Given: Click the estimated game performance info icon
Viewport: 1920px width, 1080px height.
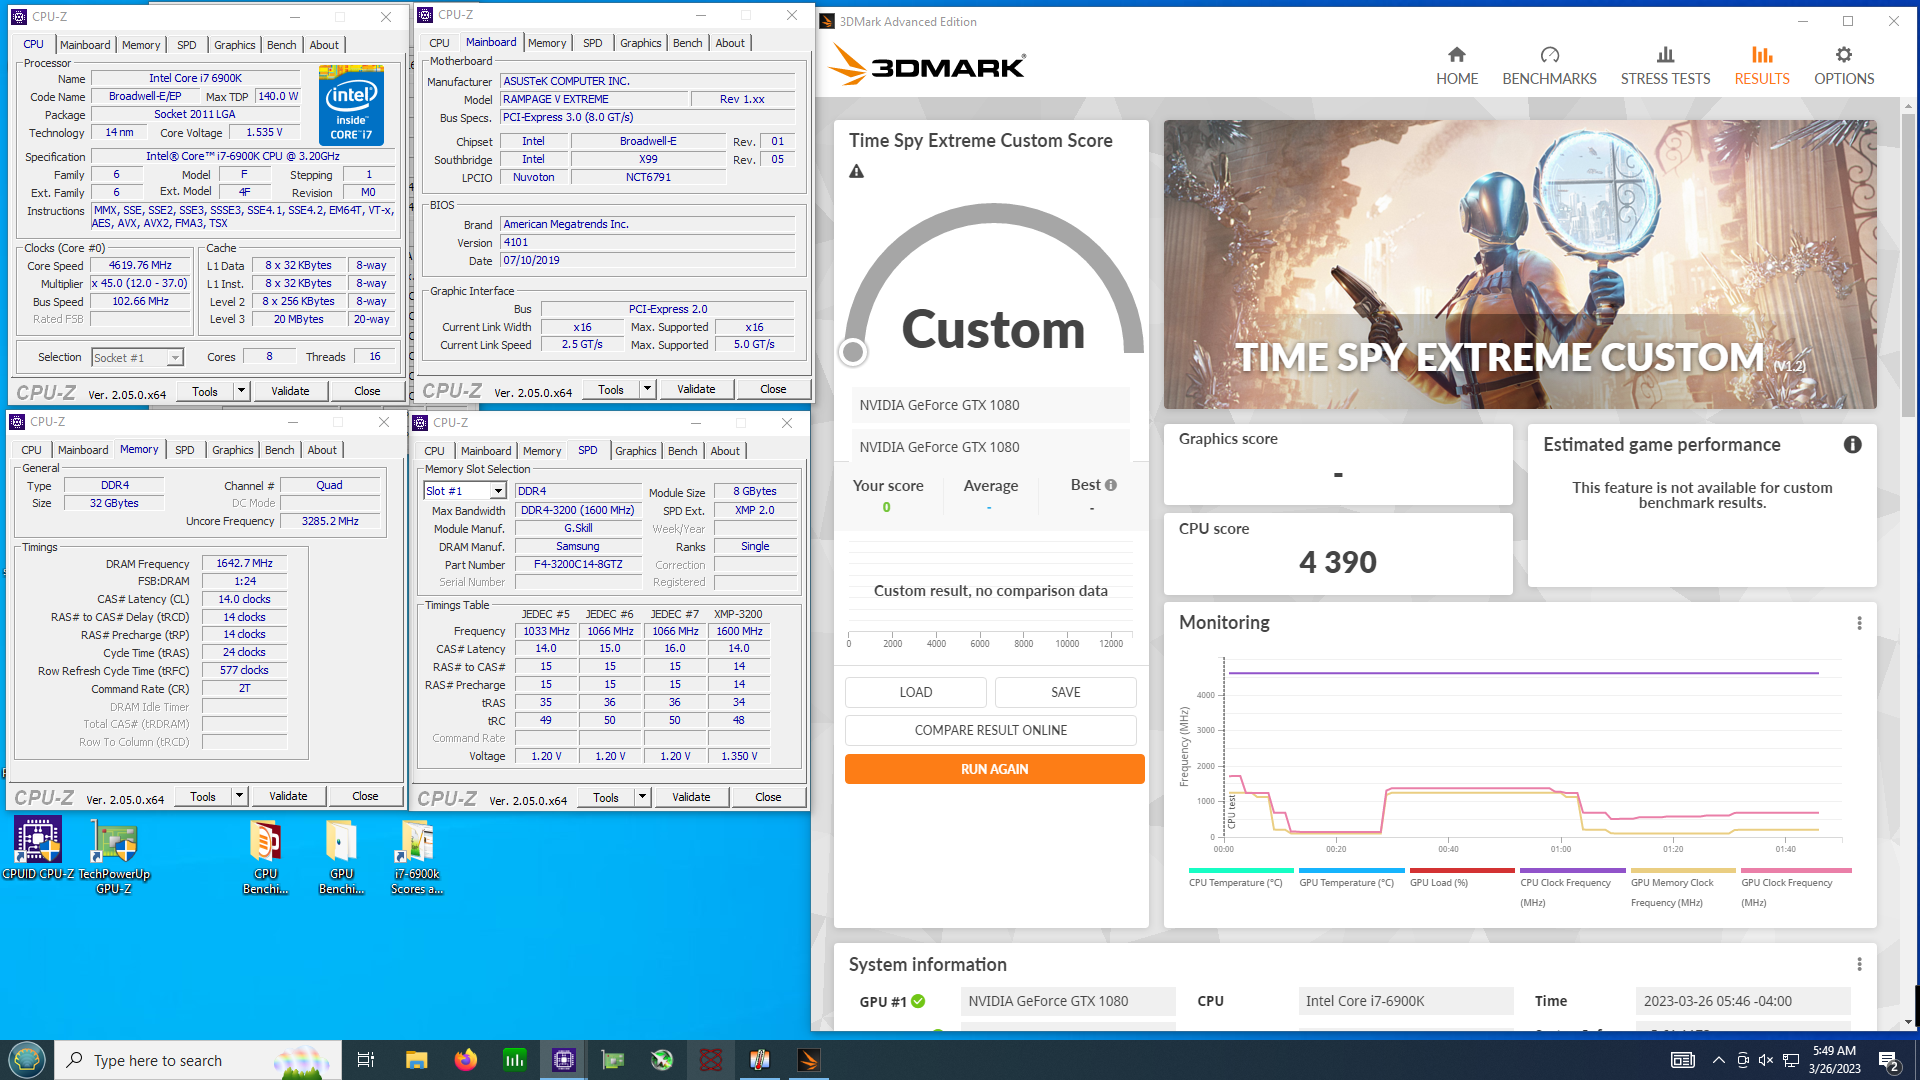Looking at the screenshot, I should pos(1852,445).
